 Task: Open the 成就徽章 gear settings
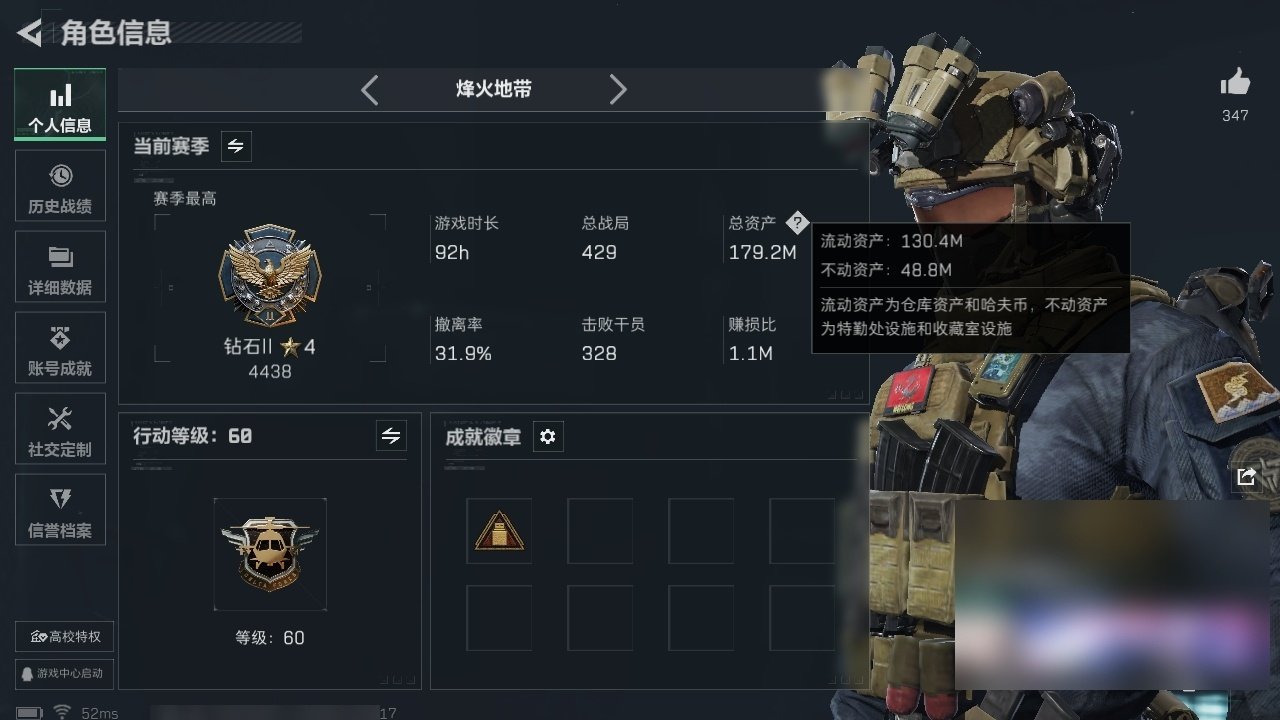[x=548, y=437]
